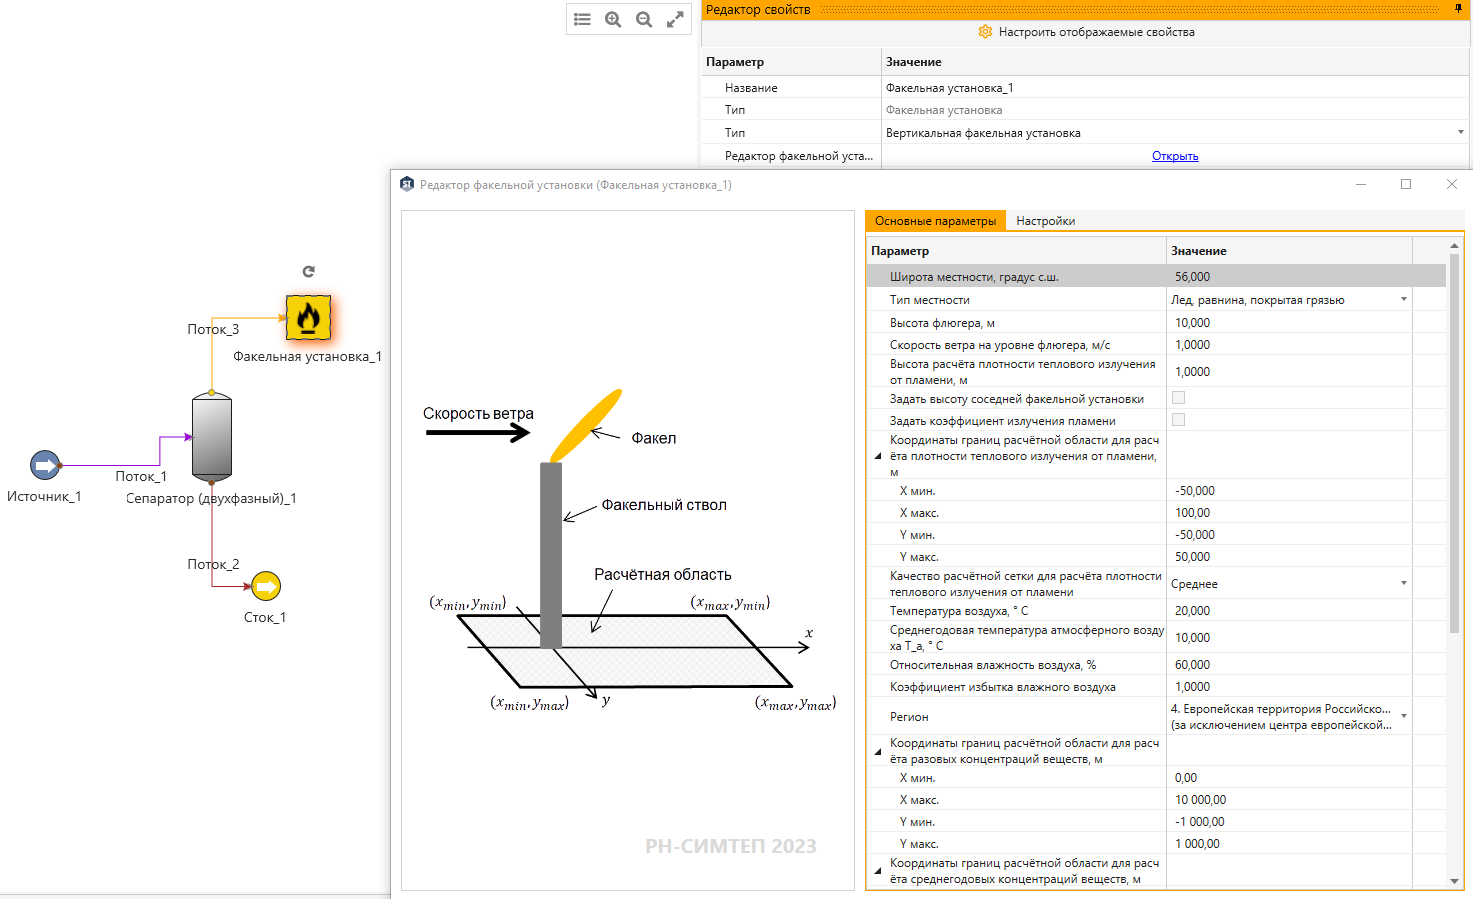
Task: Enable Задать коэффициент излучения пламени checkbox
Action: pos(1178,420)
